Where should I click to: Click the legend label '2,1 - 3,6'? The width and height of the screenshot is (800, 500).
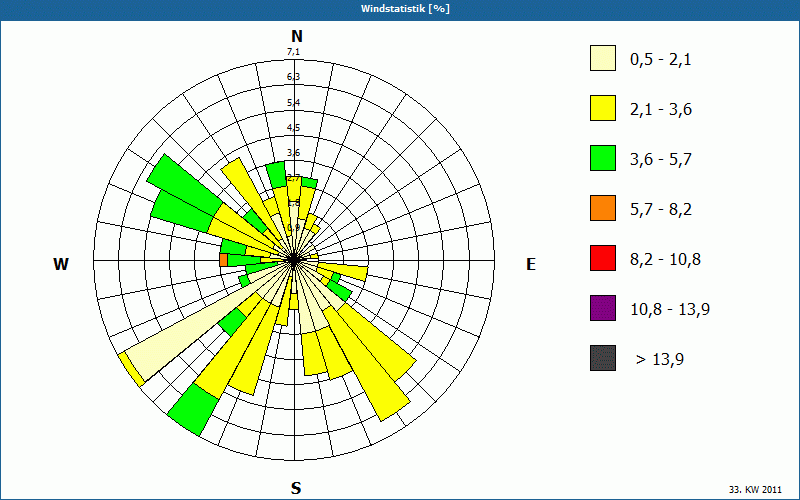[x=661, y=110]
